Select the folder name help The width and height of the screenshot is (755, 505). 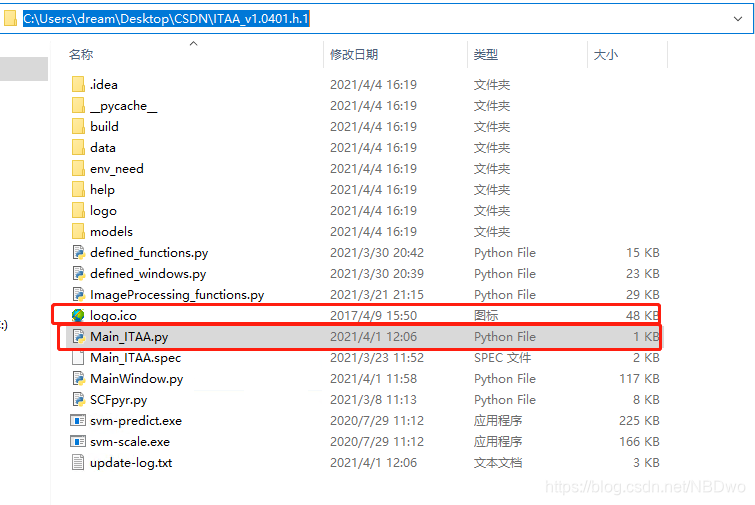(103, 190)
